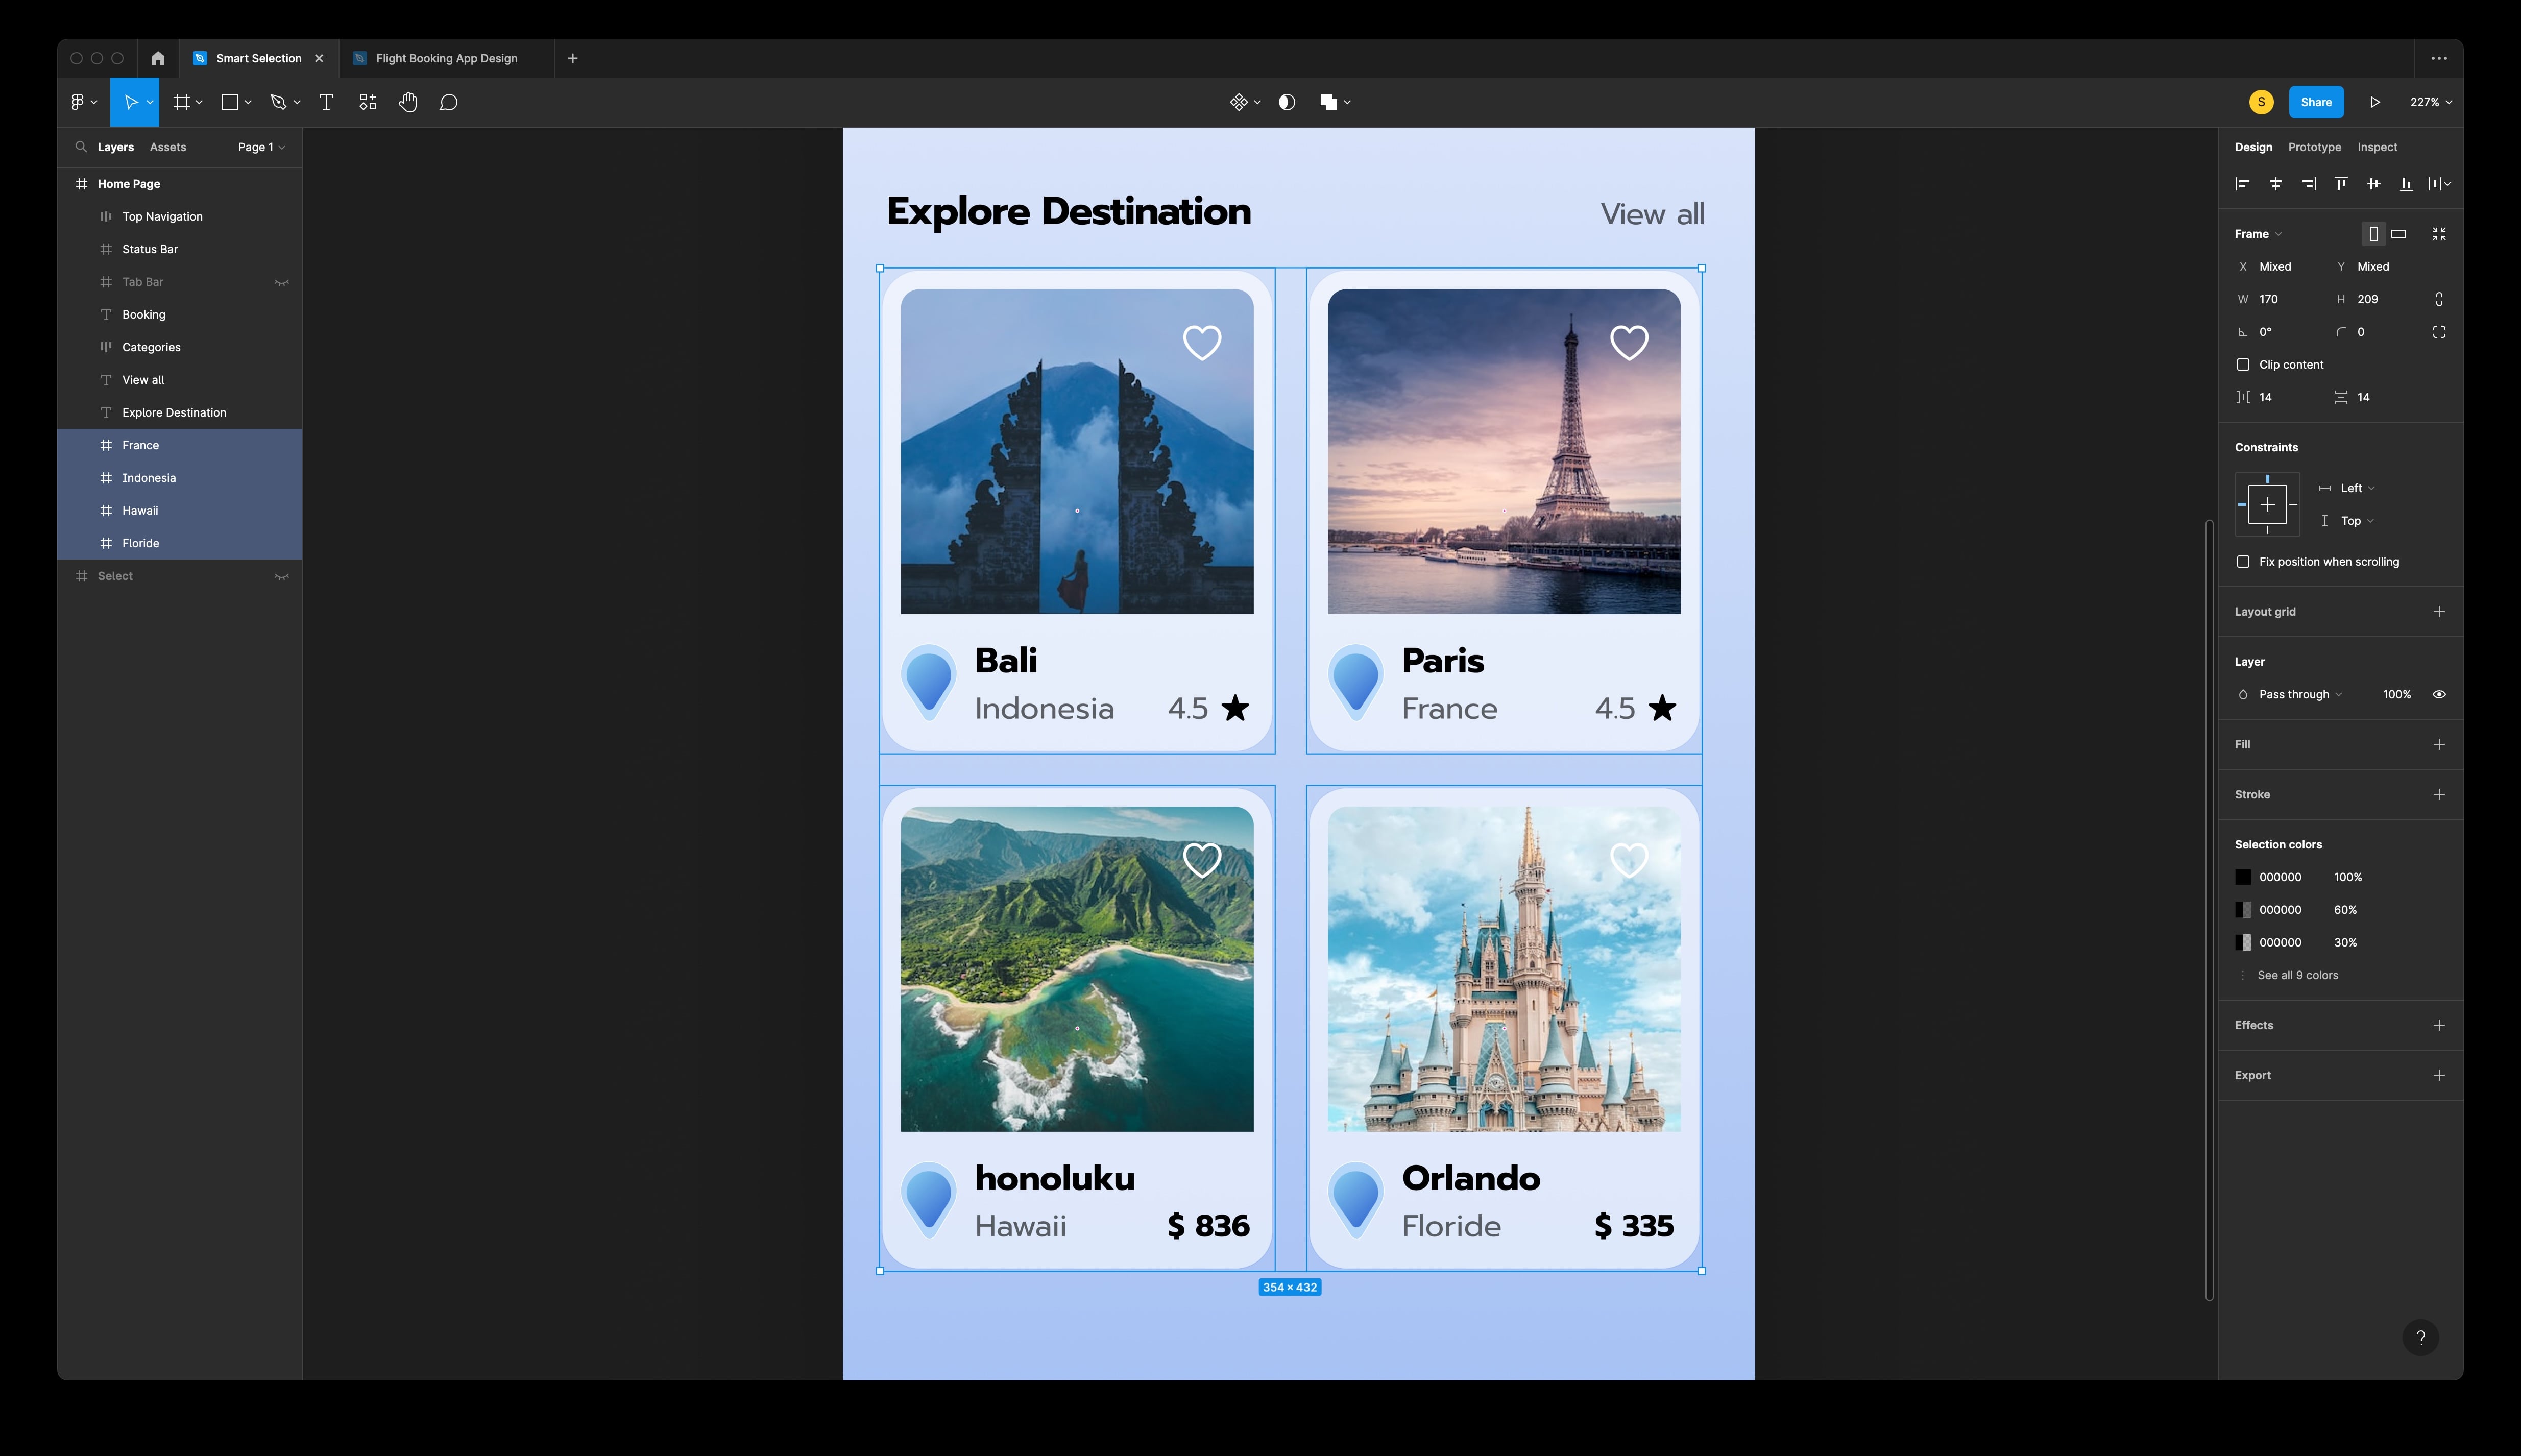Enable Clip content checkbox

click(x=2243, y=365)
